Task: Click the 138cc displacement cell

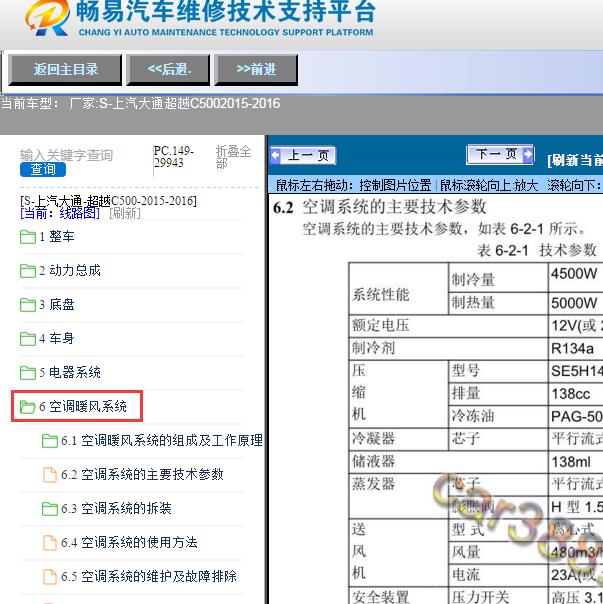Action: [x=575, y=394]
